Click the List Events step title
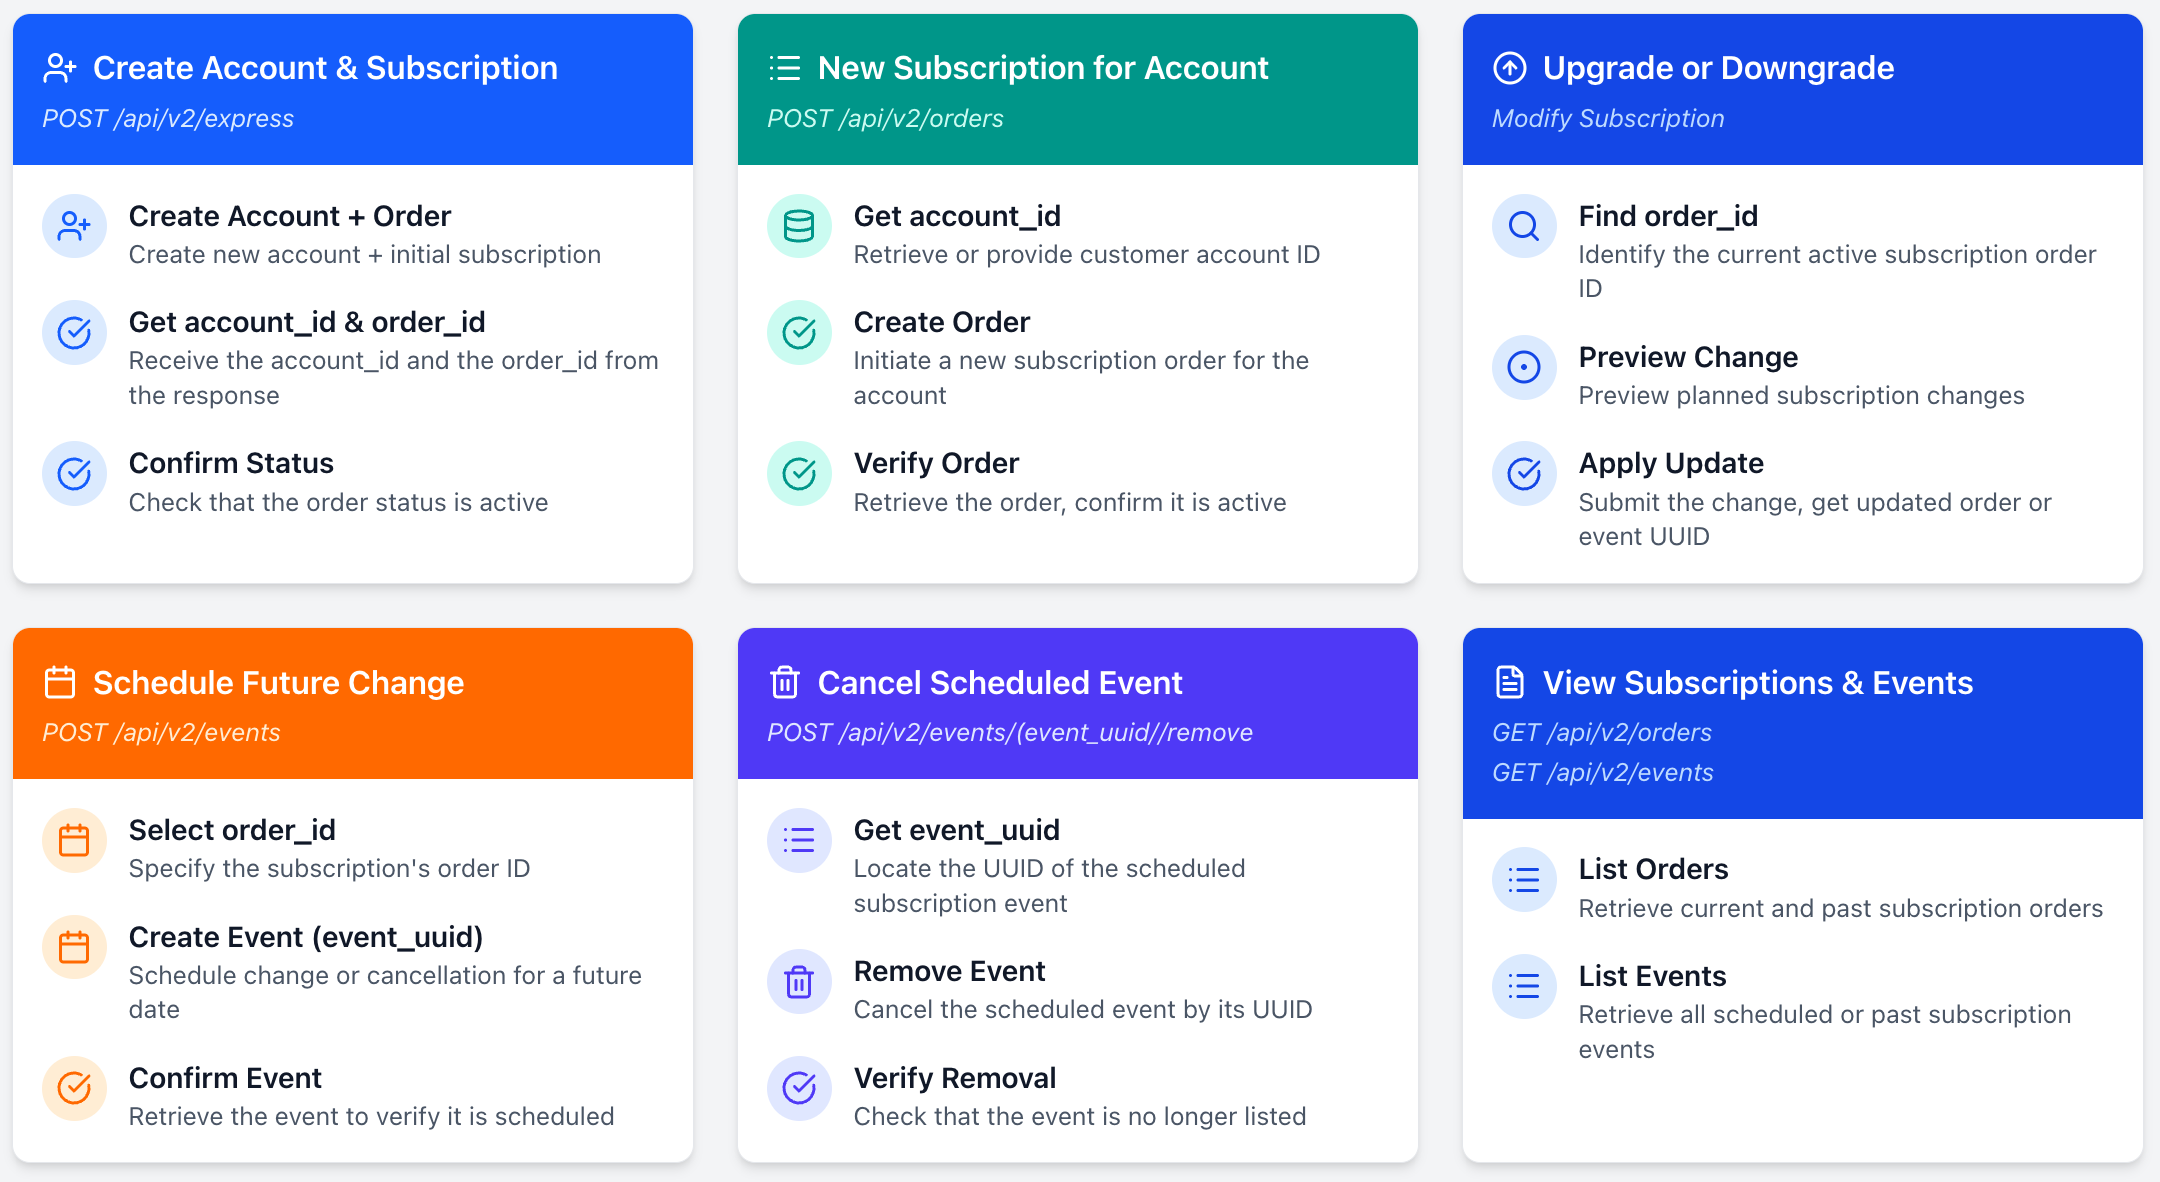 click(1652, 976)
